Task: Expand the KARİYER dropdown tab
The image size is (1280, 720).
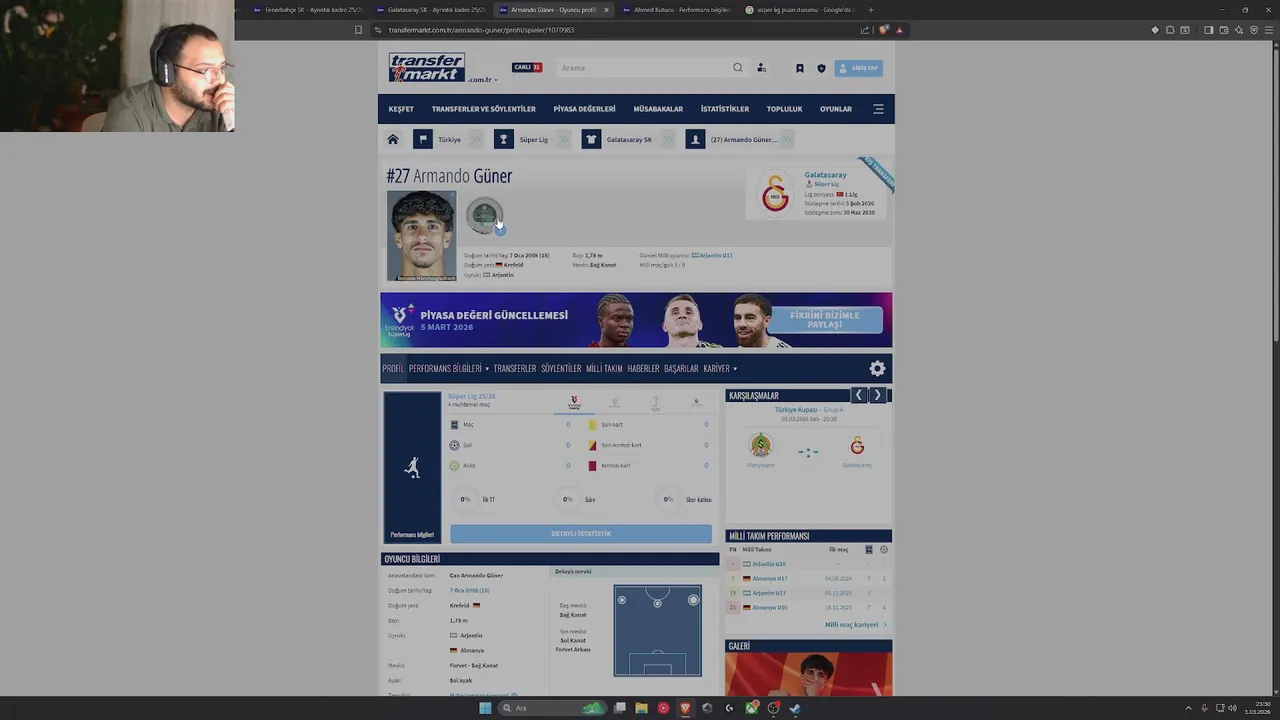Action: point(720,368)
